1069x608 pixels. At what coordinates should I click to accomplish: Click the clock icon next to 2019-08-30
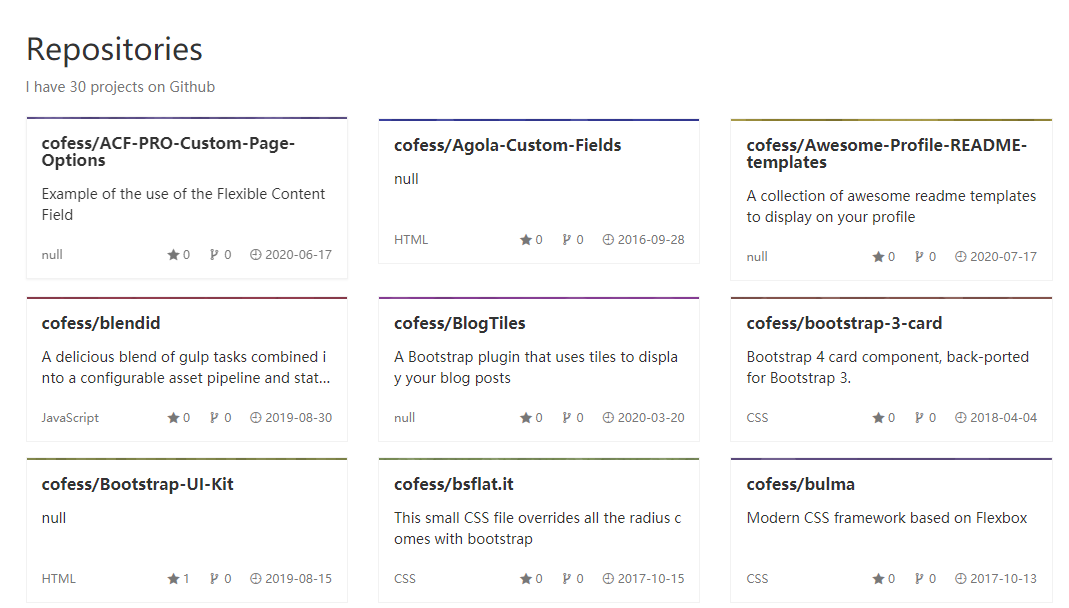(x=255, y=417)
